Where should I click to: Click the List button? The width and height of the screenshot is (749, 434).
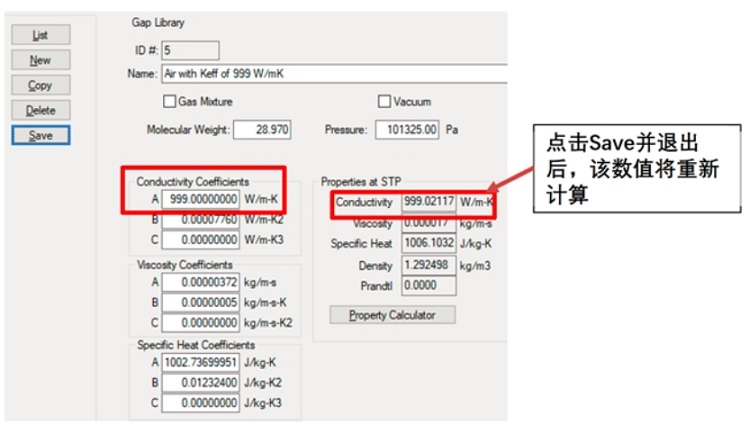tap(40, 35)
